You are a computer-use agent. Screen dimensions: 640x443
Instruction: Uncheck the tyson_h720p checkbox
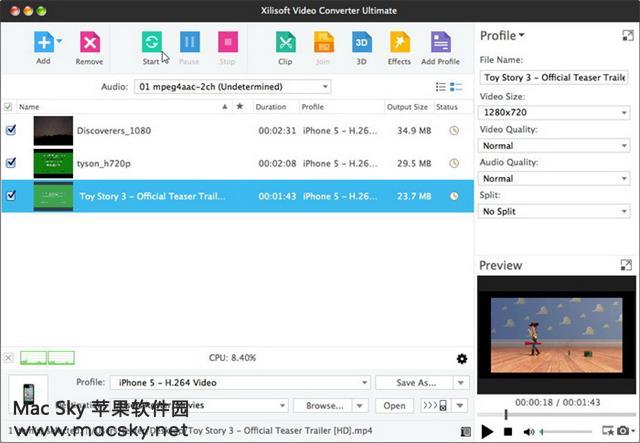coord(11,163)
